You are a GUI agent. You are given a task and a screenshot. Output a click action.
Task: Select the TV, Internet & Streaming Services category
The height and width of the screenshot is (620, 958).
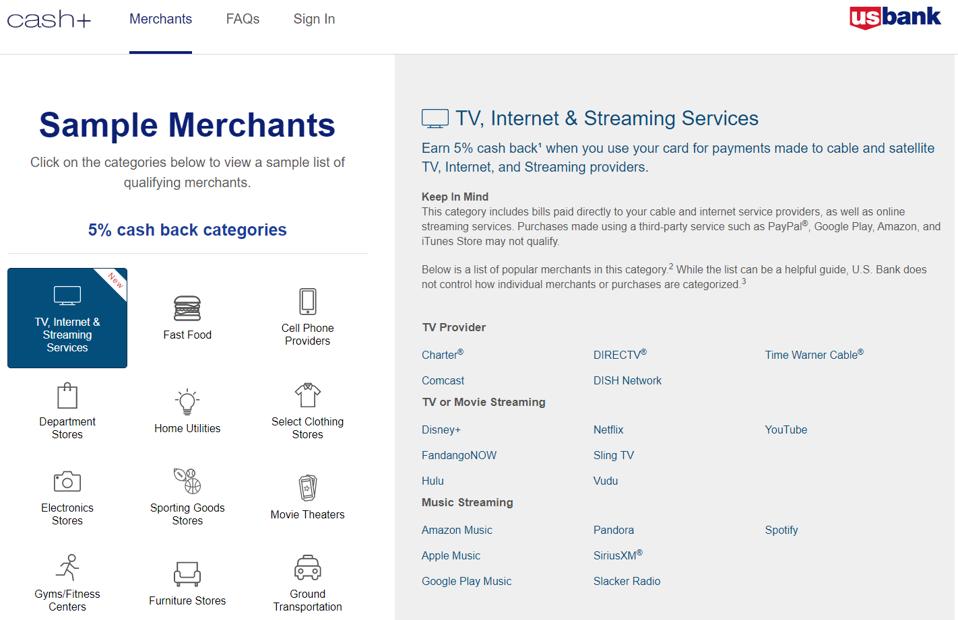coord(66,318)
